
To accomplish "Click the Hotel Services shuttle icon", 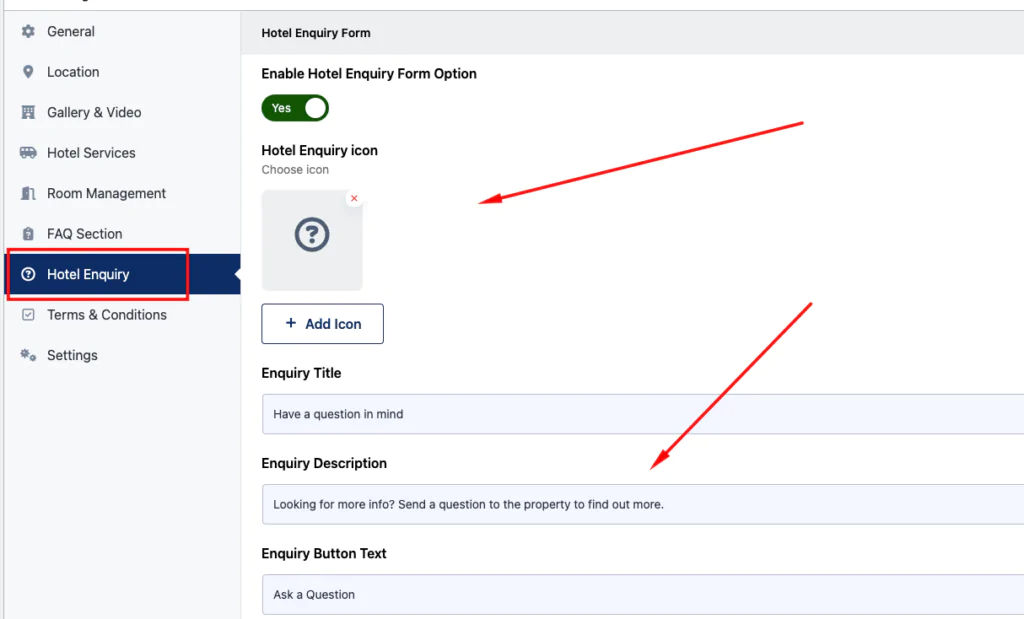I will click(28, 153).
